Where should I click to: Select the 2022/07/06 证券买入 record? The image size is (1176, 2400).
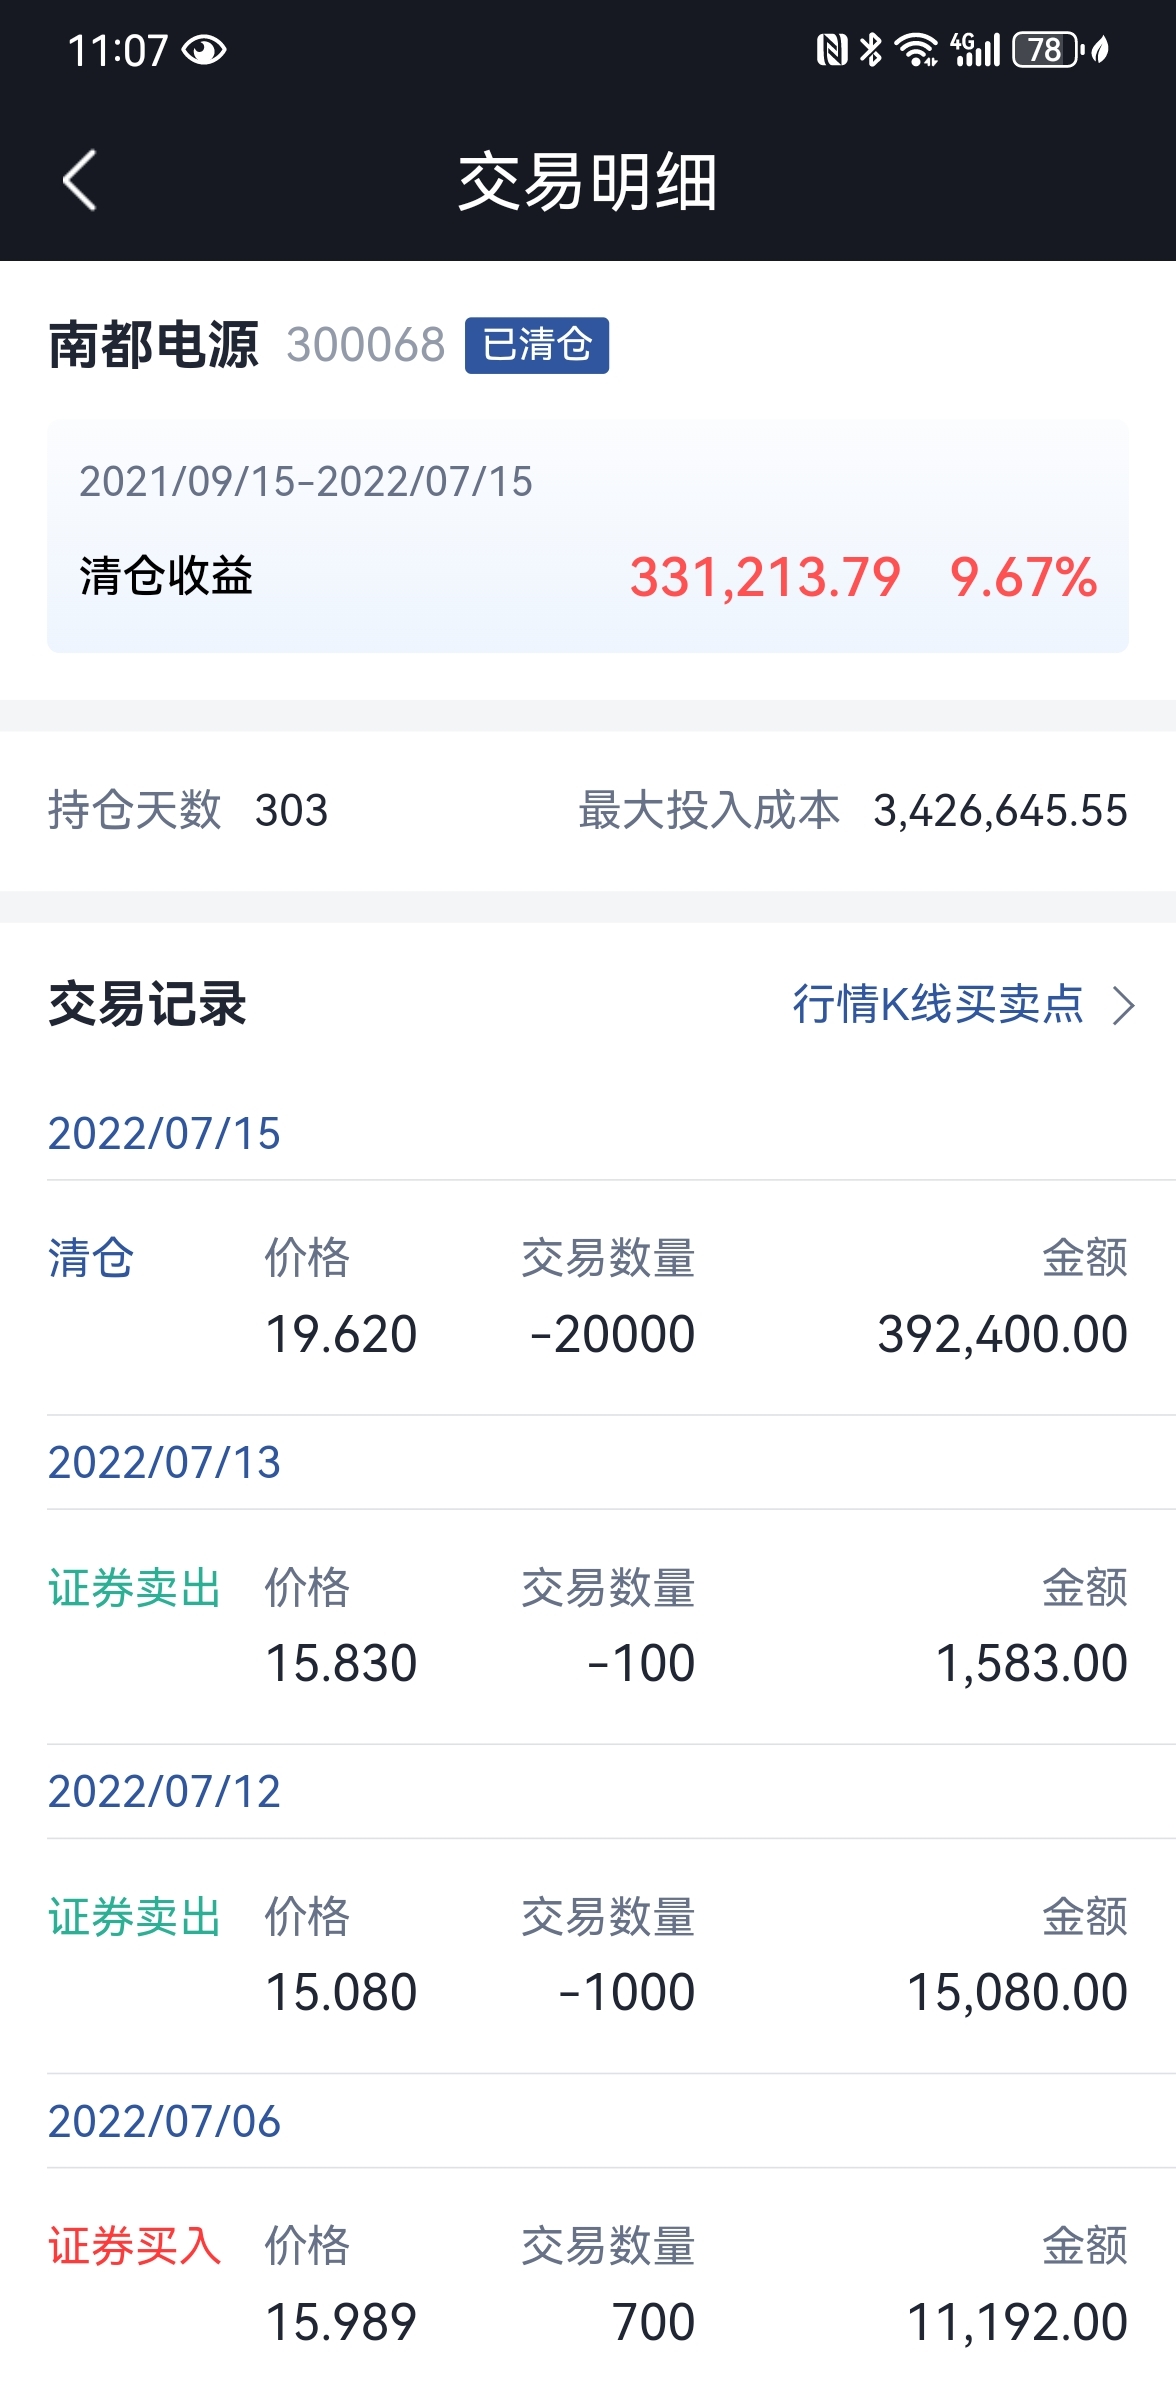588,2284
